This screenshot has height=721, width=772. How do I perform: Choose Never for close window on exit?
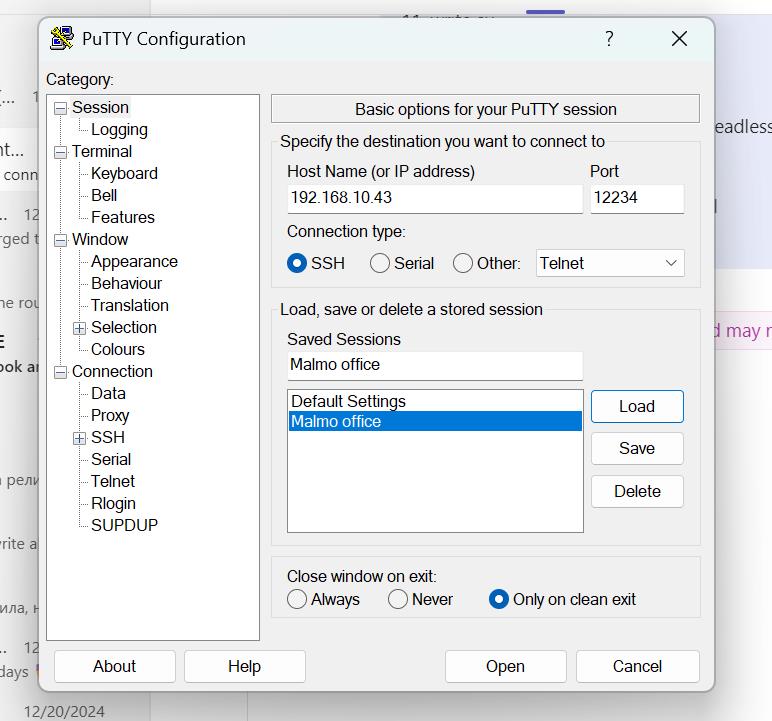398,599
